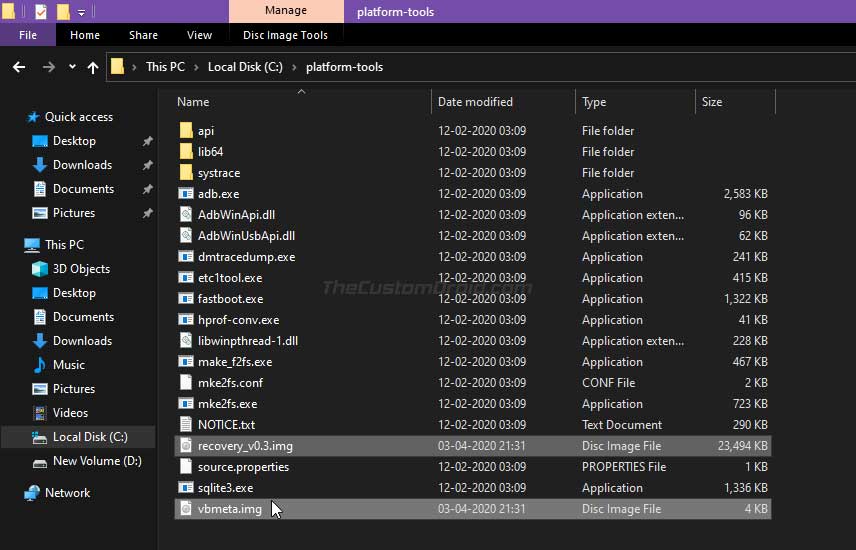Switch to the Share ribbon tab
This screenshot has width=856, height=550.
143,35
